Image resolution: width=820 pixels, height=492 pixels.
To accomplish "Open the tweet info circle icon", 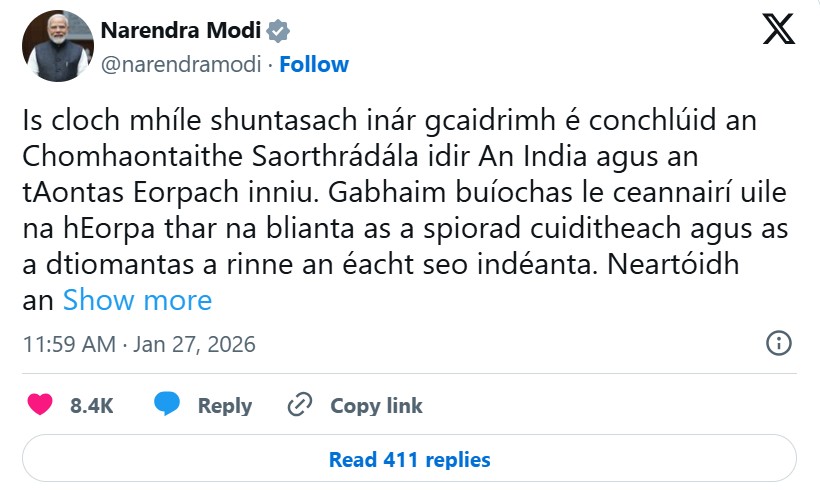I will pyautogui.click(x=779, y=343).
